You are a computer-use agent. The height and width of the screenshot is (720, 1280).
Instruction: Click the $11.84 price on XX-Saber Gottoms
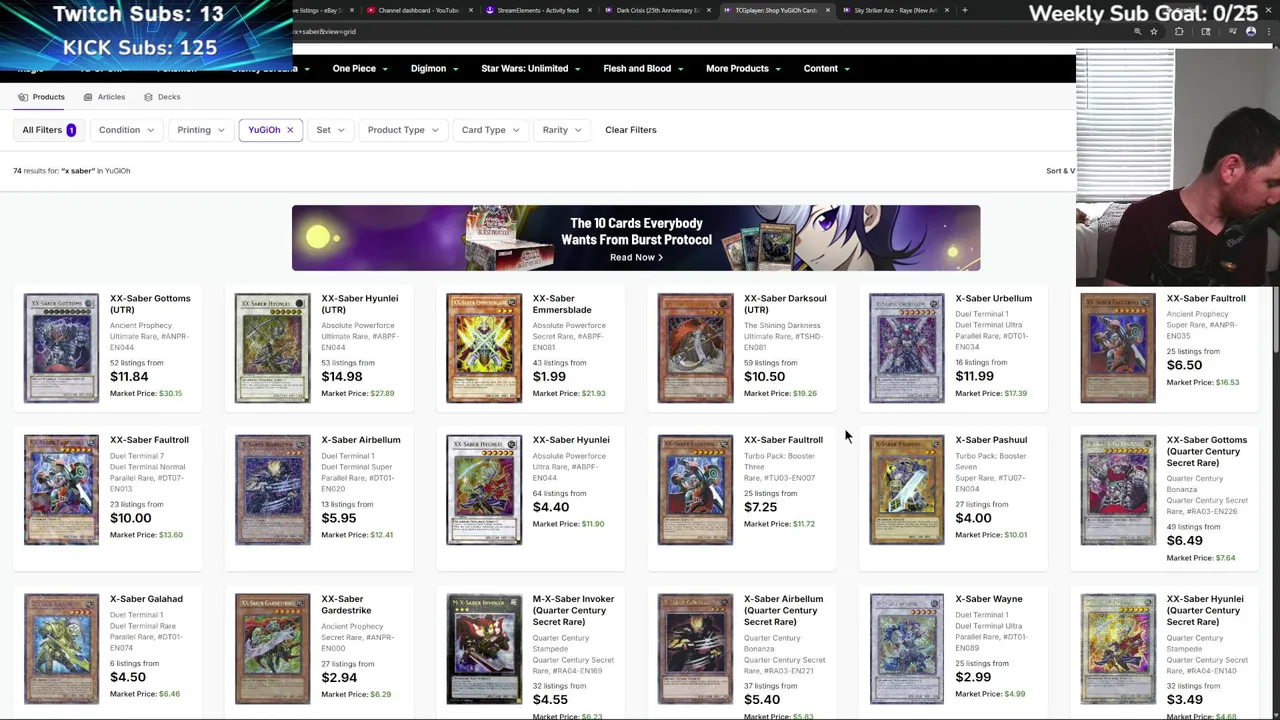tap(129, 377)
